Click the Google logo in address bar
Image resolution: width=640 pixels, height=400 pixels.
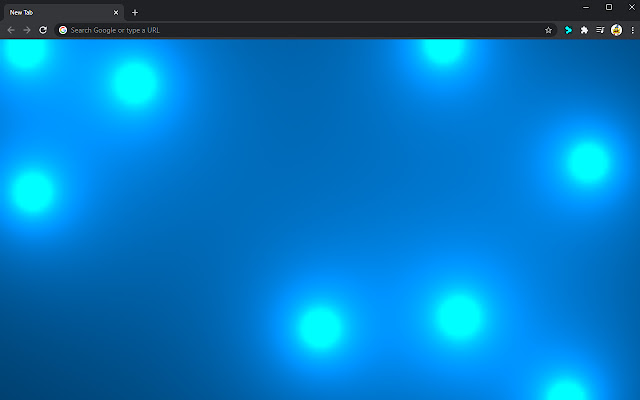pyautogui.click(x=63, y=30)
